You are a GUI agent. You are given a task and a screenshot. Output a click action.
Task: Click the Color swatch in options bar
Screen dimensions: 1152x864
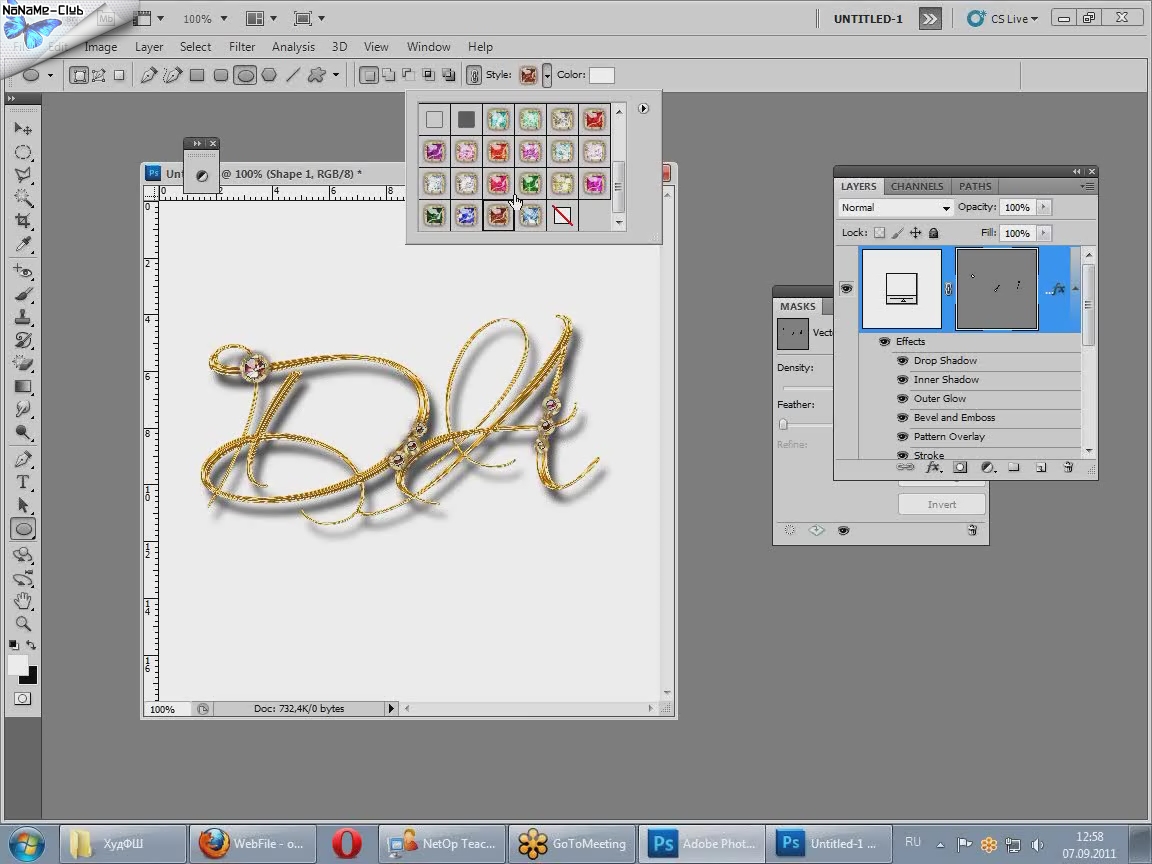(601, 75)
